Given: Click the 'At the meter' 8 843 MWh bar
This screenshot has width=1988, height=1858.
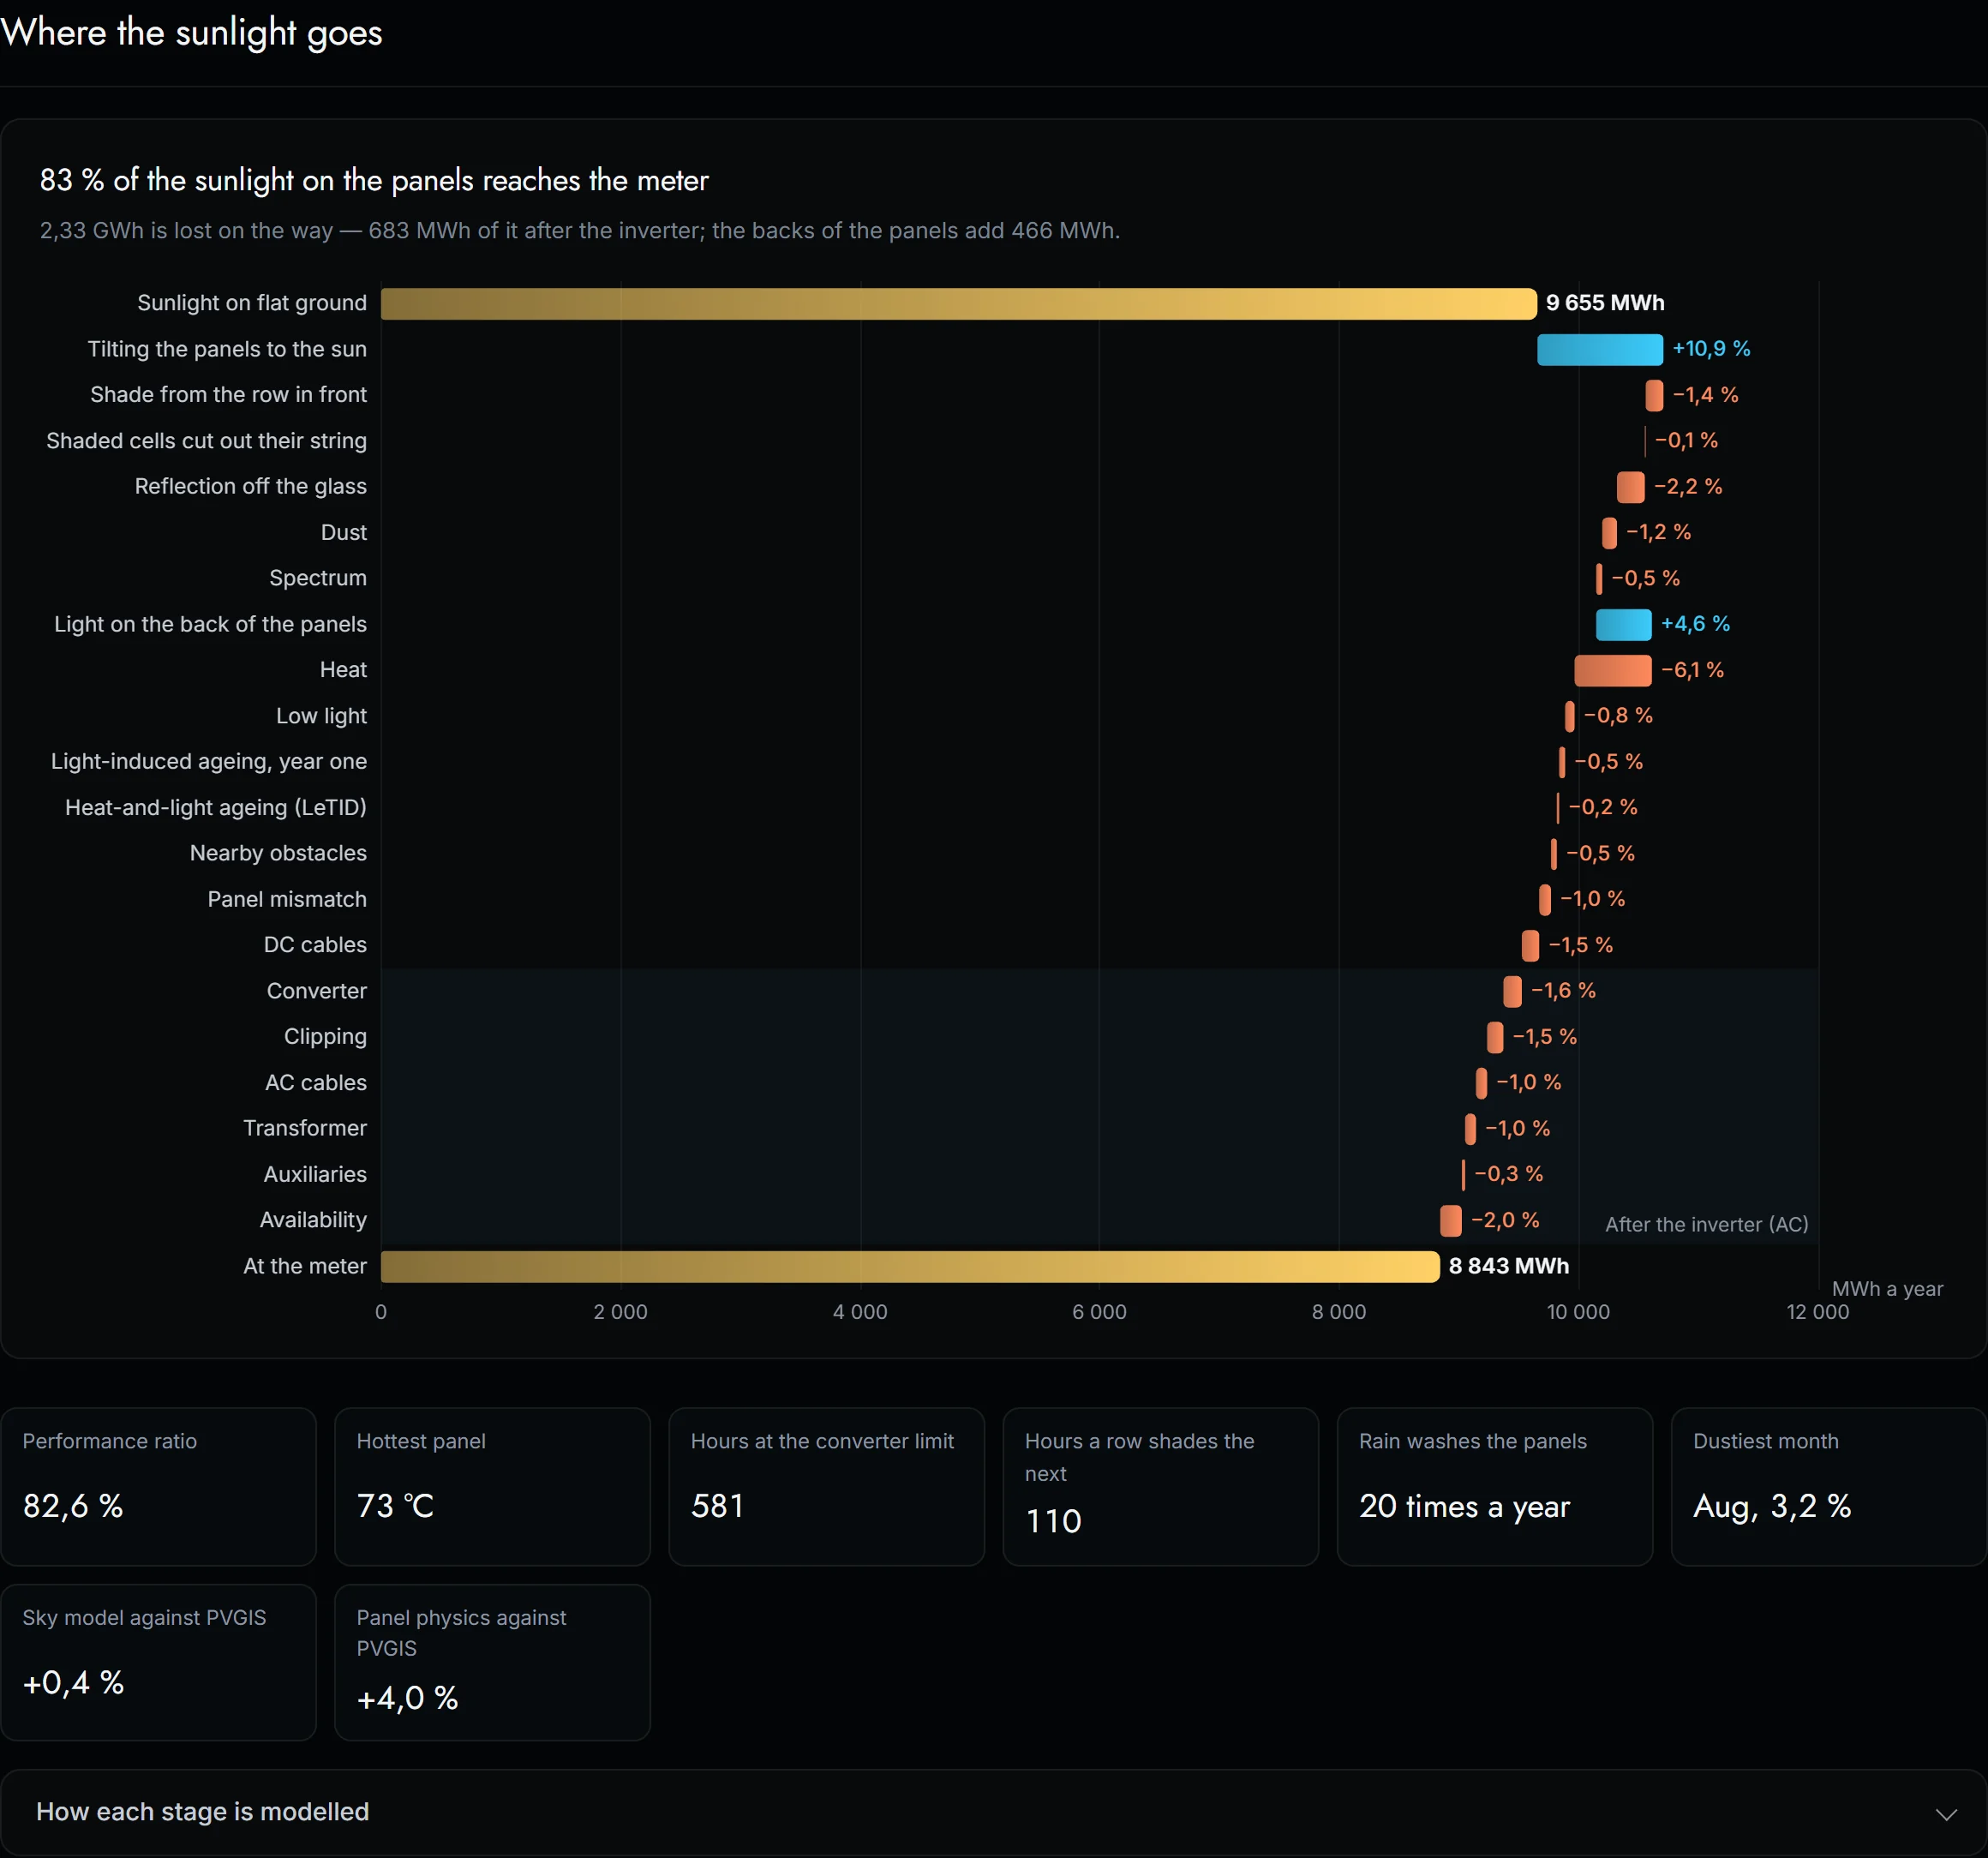Looking at the screenshot, I should point(910,1266).
